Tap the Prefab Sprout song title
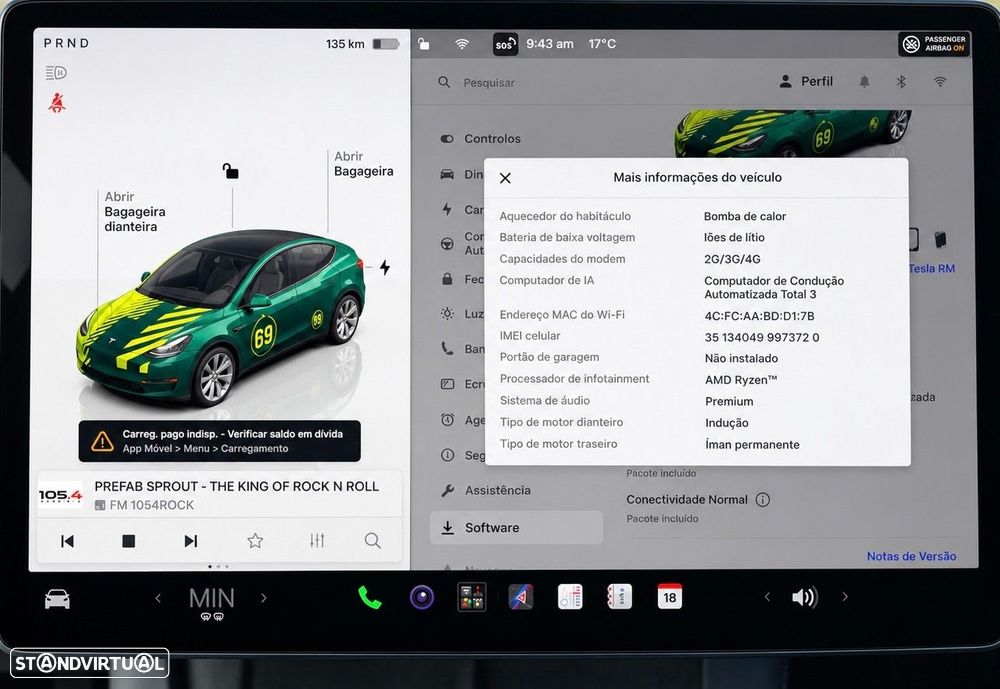This screenshot has width=1000, height=689. coord(237,486)
